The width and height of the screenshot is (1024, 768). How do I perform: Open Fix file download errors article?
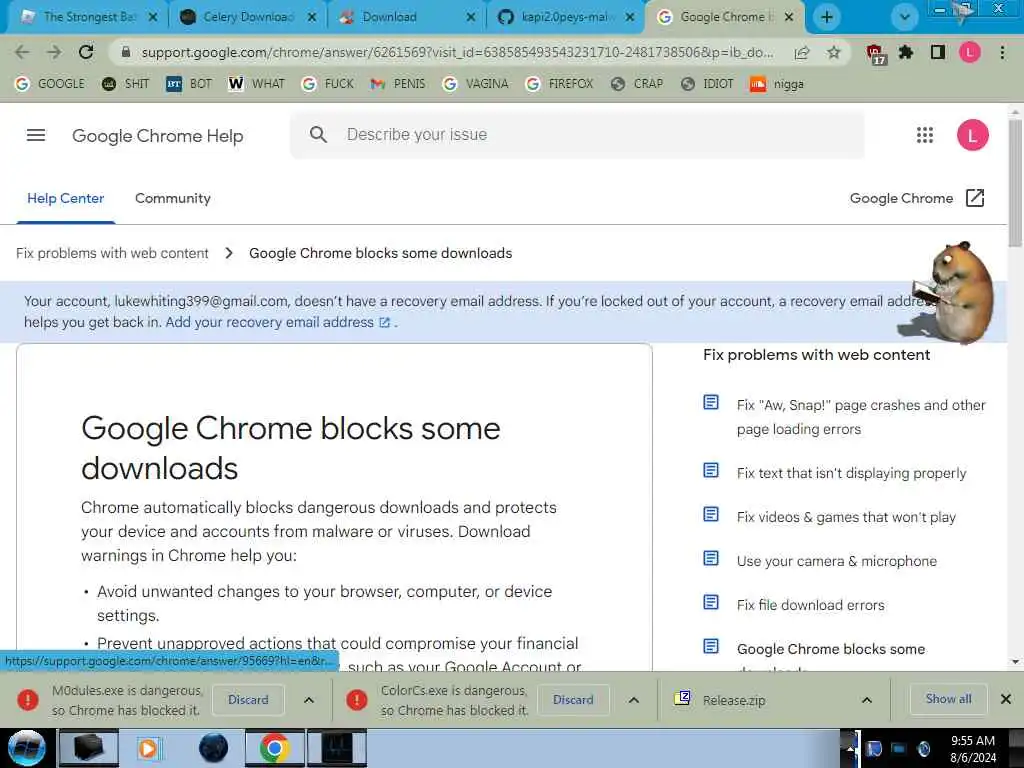pos(810,605)
